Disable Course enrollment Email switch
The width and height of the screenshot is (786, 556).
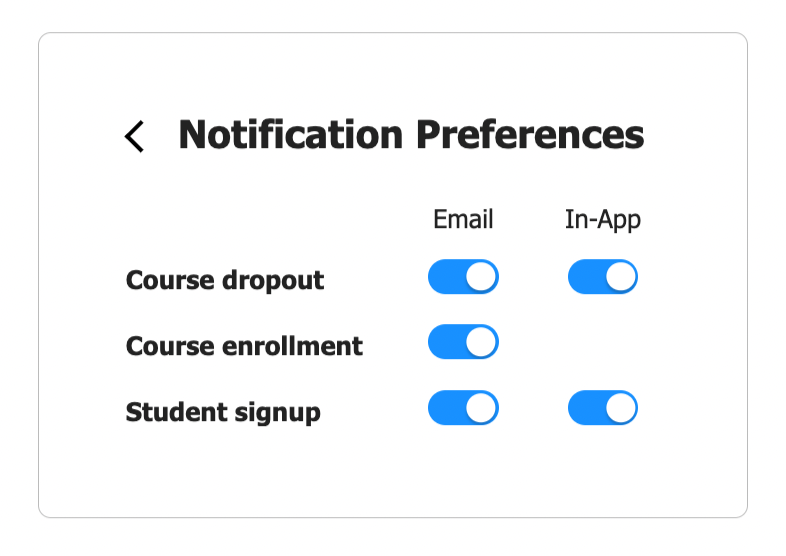tap(463, 342)
